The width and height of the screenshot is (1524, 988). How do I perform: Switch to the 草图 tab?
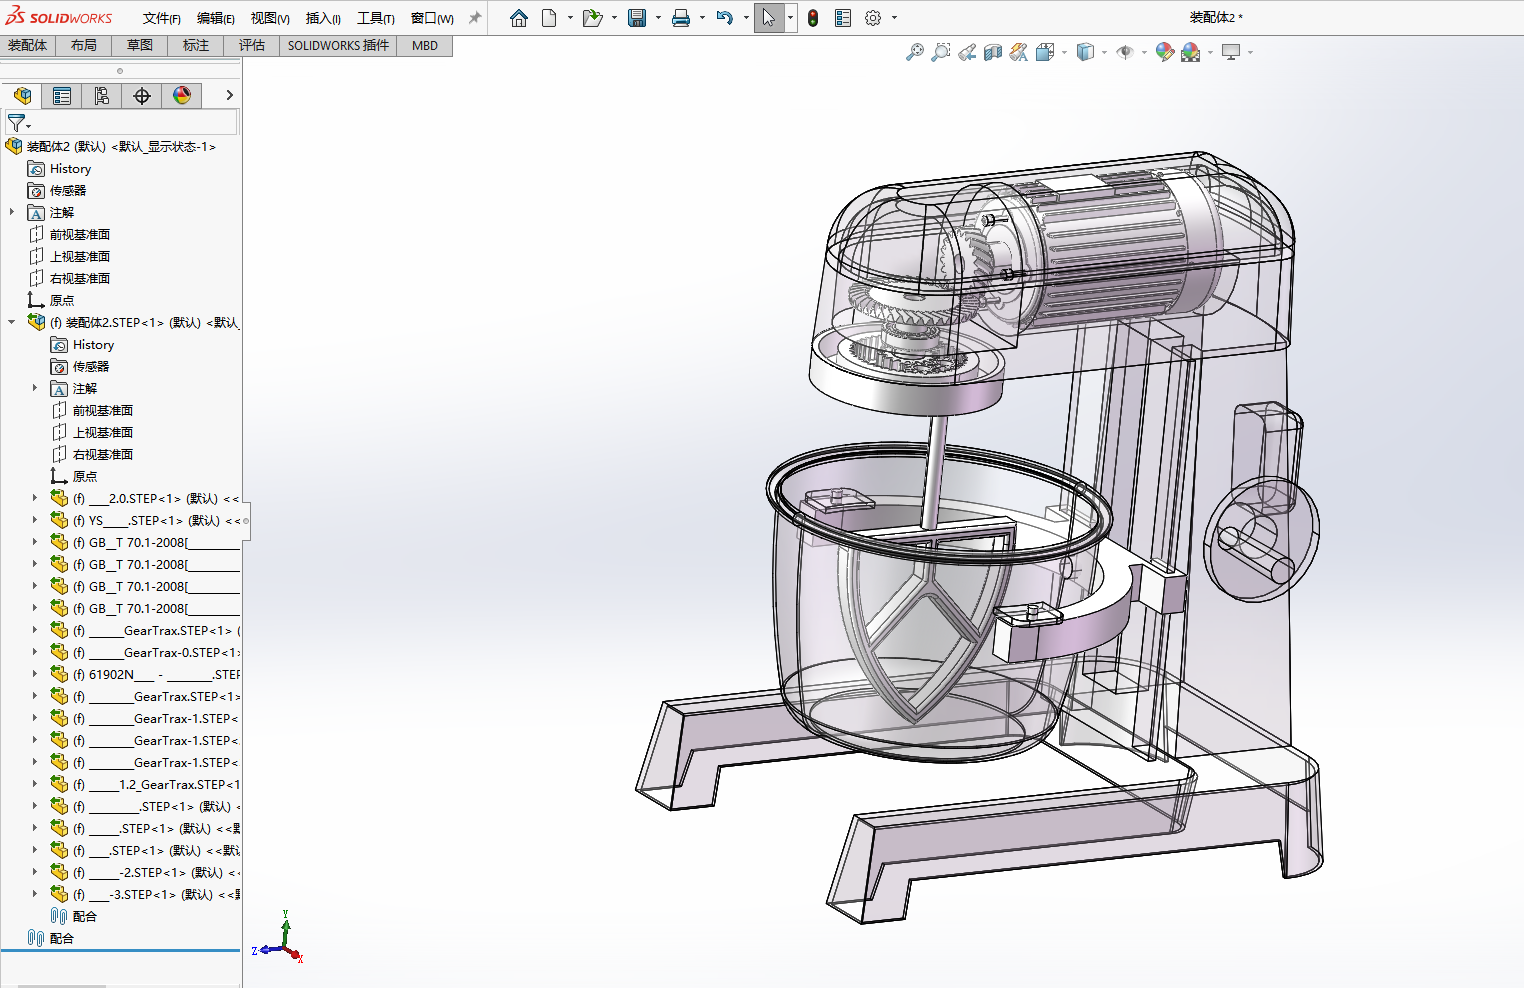point(140,45)
